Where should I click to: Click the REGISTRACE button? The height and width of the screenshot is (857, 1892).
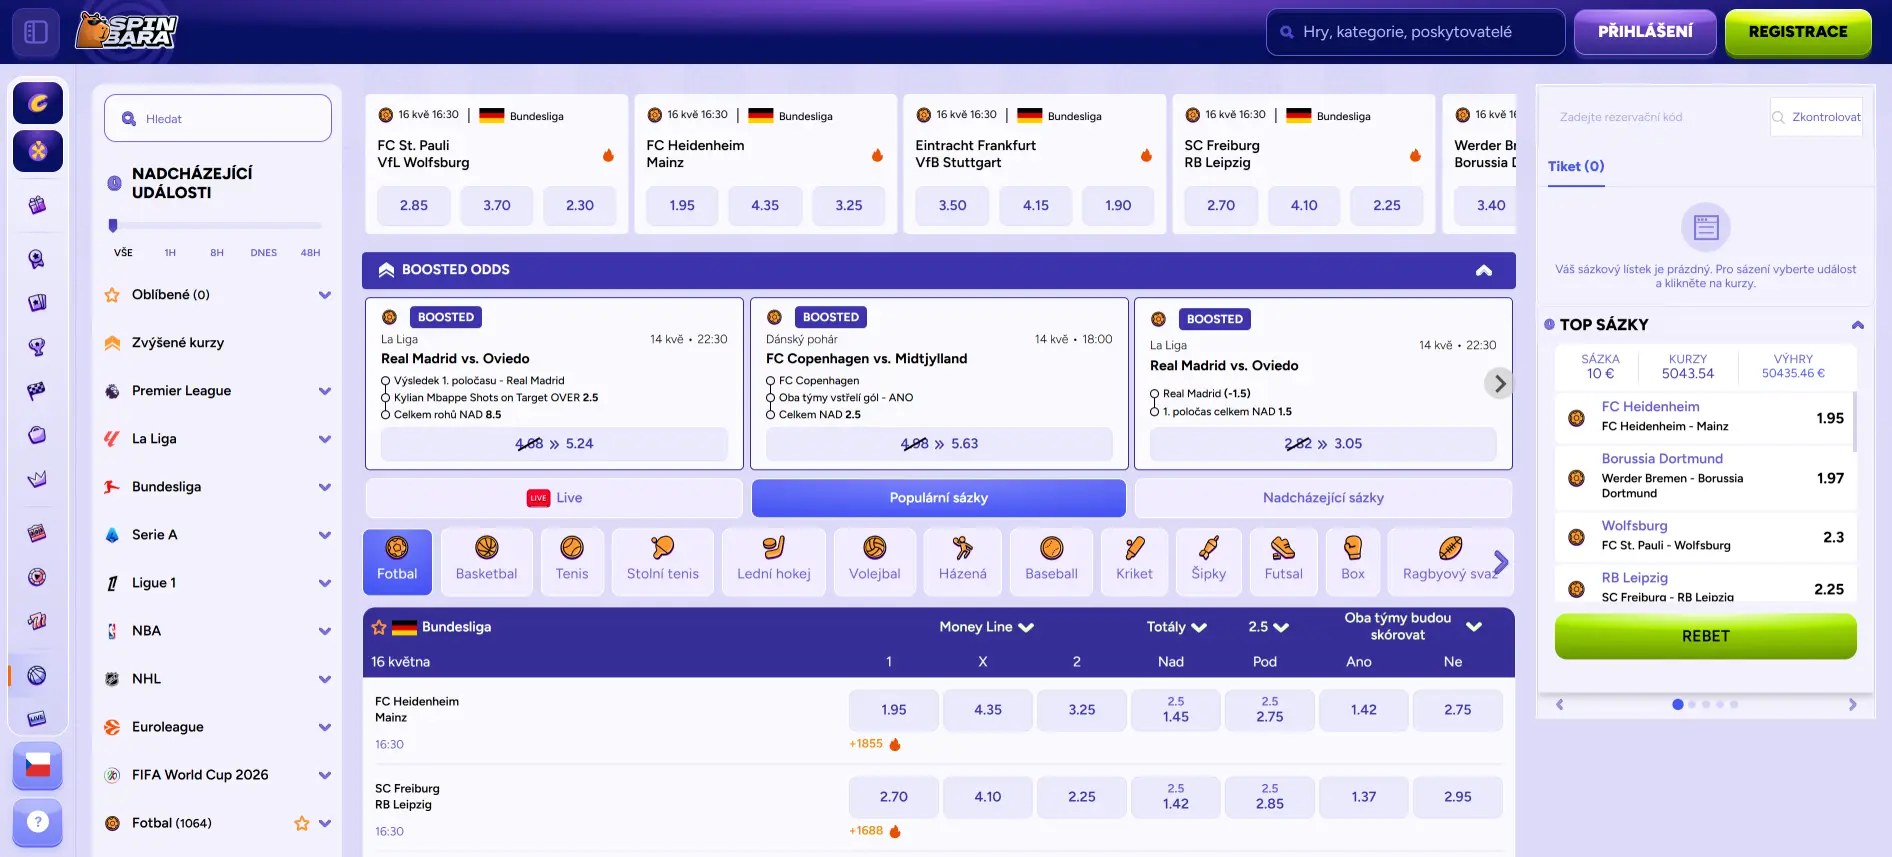[x=1798, y=32]
